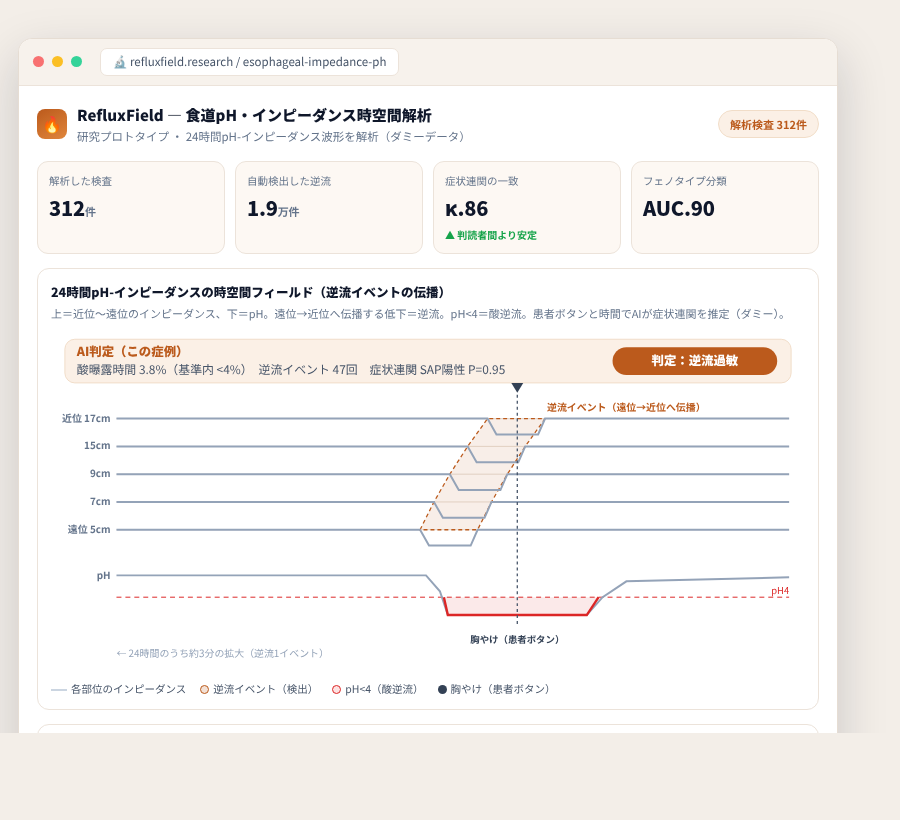The image size is (900, 820).
Task: Click the green maximize window dot
Action: [x=76, y=61]
